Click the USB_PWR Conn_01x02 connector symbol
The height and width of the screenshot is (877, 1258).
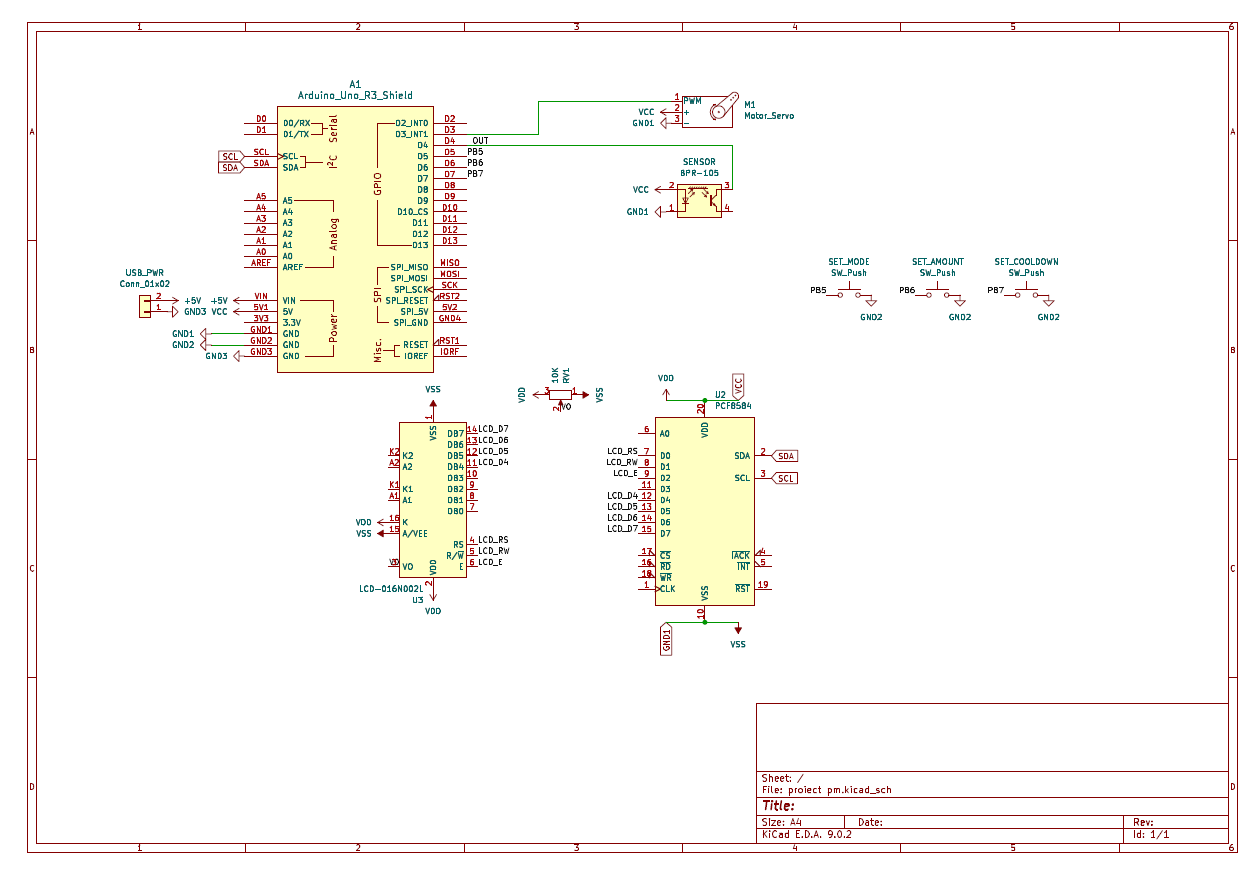[x=146, y=304]
